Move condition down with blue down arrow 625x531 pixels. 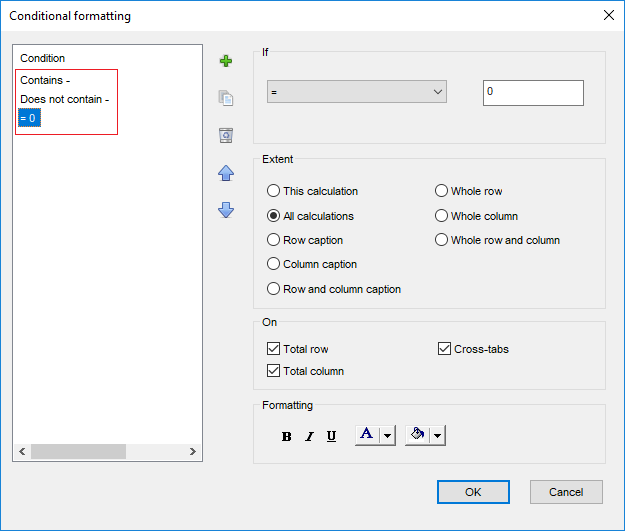(x=226, y=210)
